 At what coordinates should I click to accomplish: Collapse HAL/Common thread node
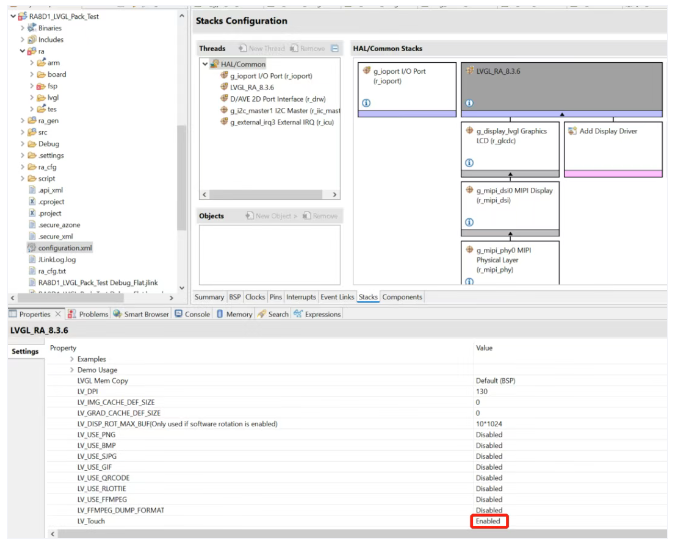tap(205, 64)
